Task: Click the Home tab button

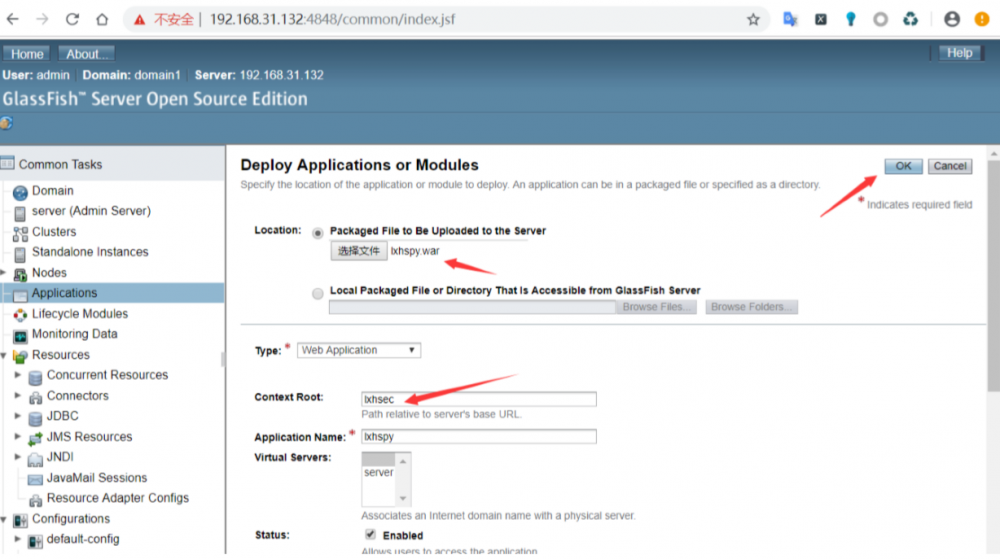Action: coord(27,54)
